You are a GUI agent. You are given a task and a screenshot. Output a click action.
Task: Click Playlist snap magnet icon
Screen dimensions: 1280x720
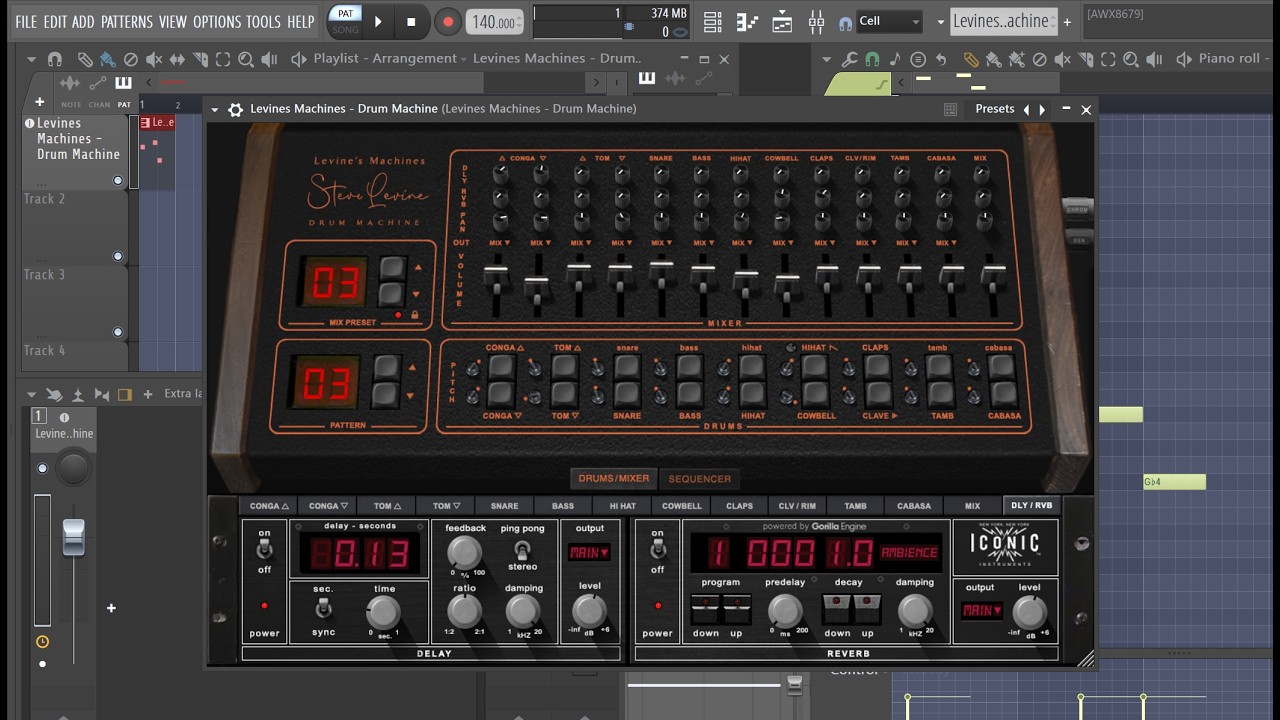coord(55,59)
